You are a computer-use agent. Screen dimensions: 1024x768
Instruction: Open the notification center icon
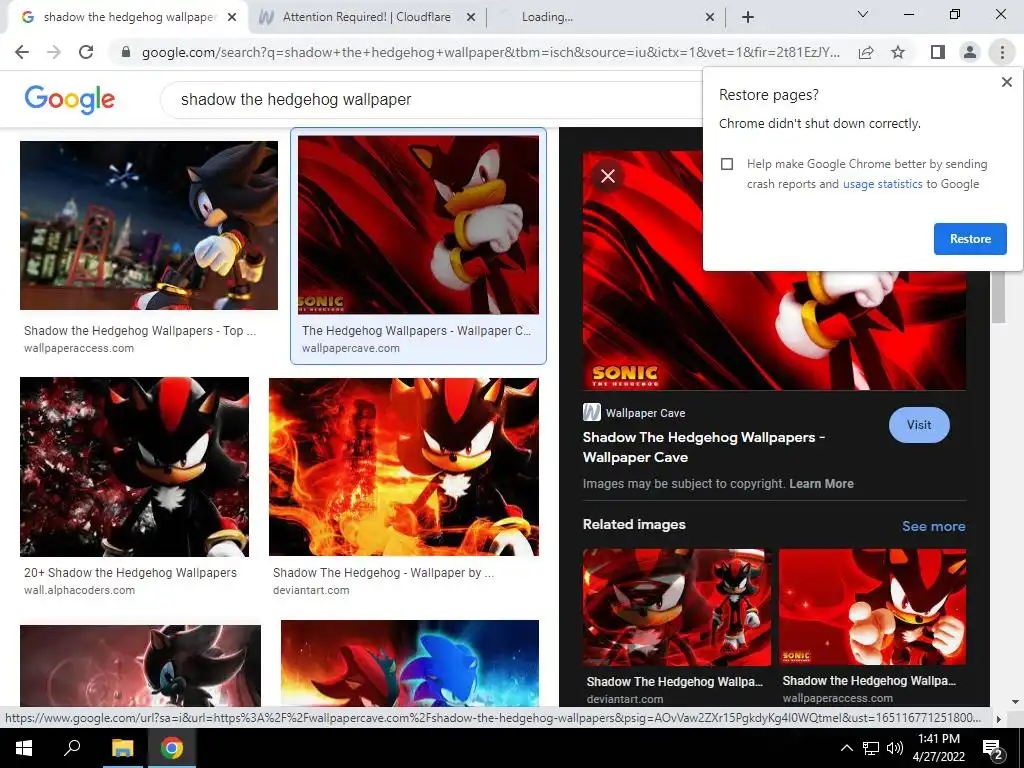(993, 749)
